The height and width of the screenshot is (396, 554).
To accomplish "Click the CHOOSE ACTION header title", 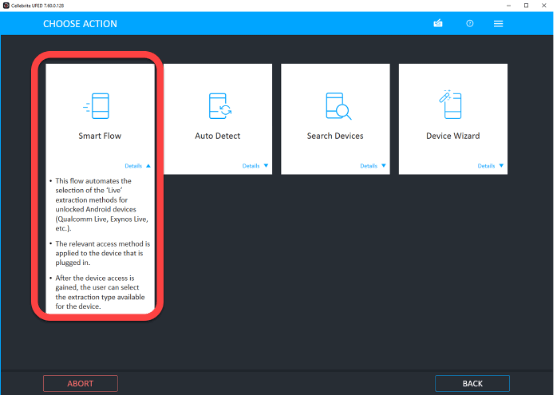I will coord(80,24).
